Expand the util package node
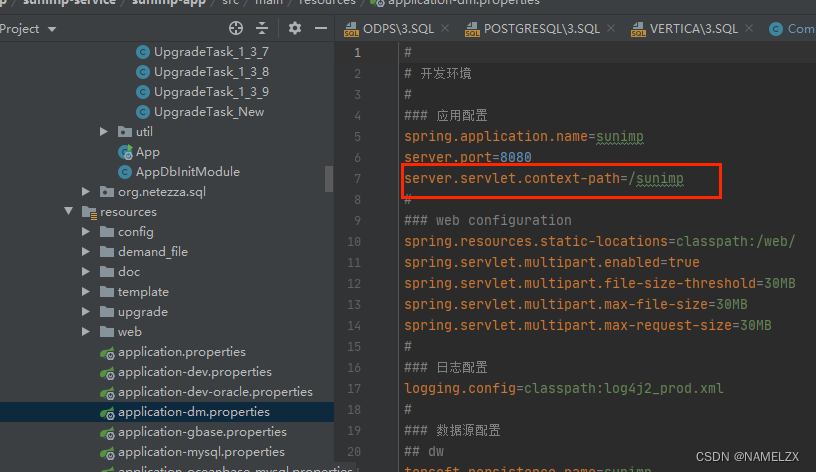The width and height of the screenshot is (816, 472). point(104,132)
